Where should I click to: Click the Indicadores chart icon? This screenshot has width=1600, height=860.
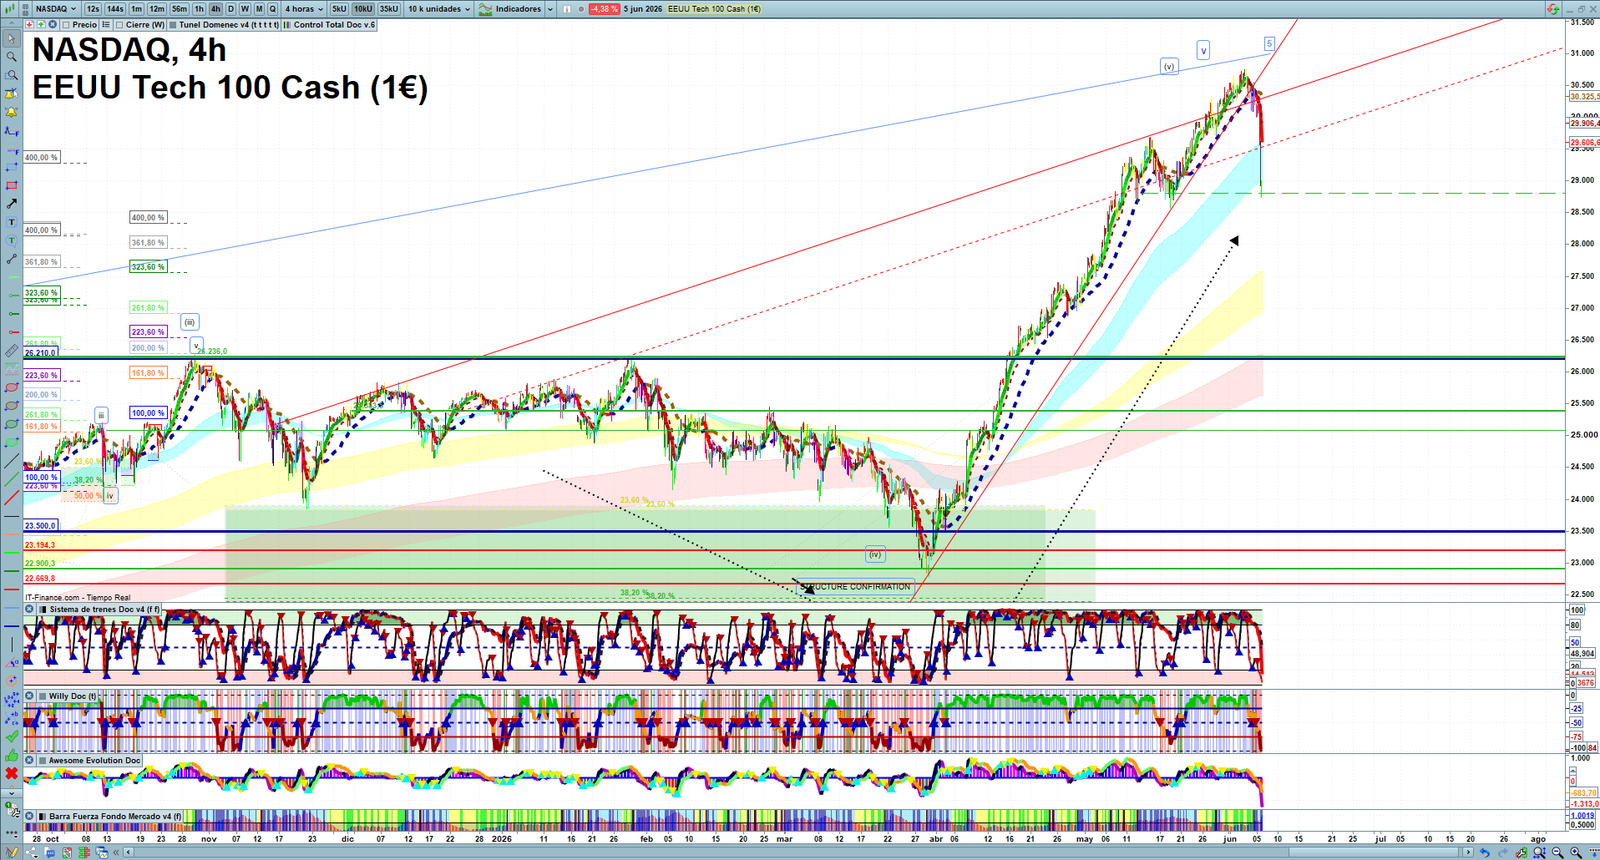point(485,9)
